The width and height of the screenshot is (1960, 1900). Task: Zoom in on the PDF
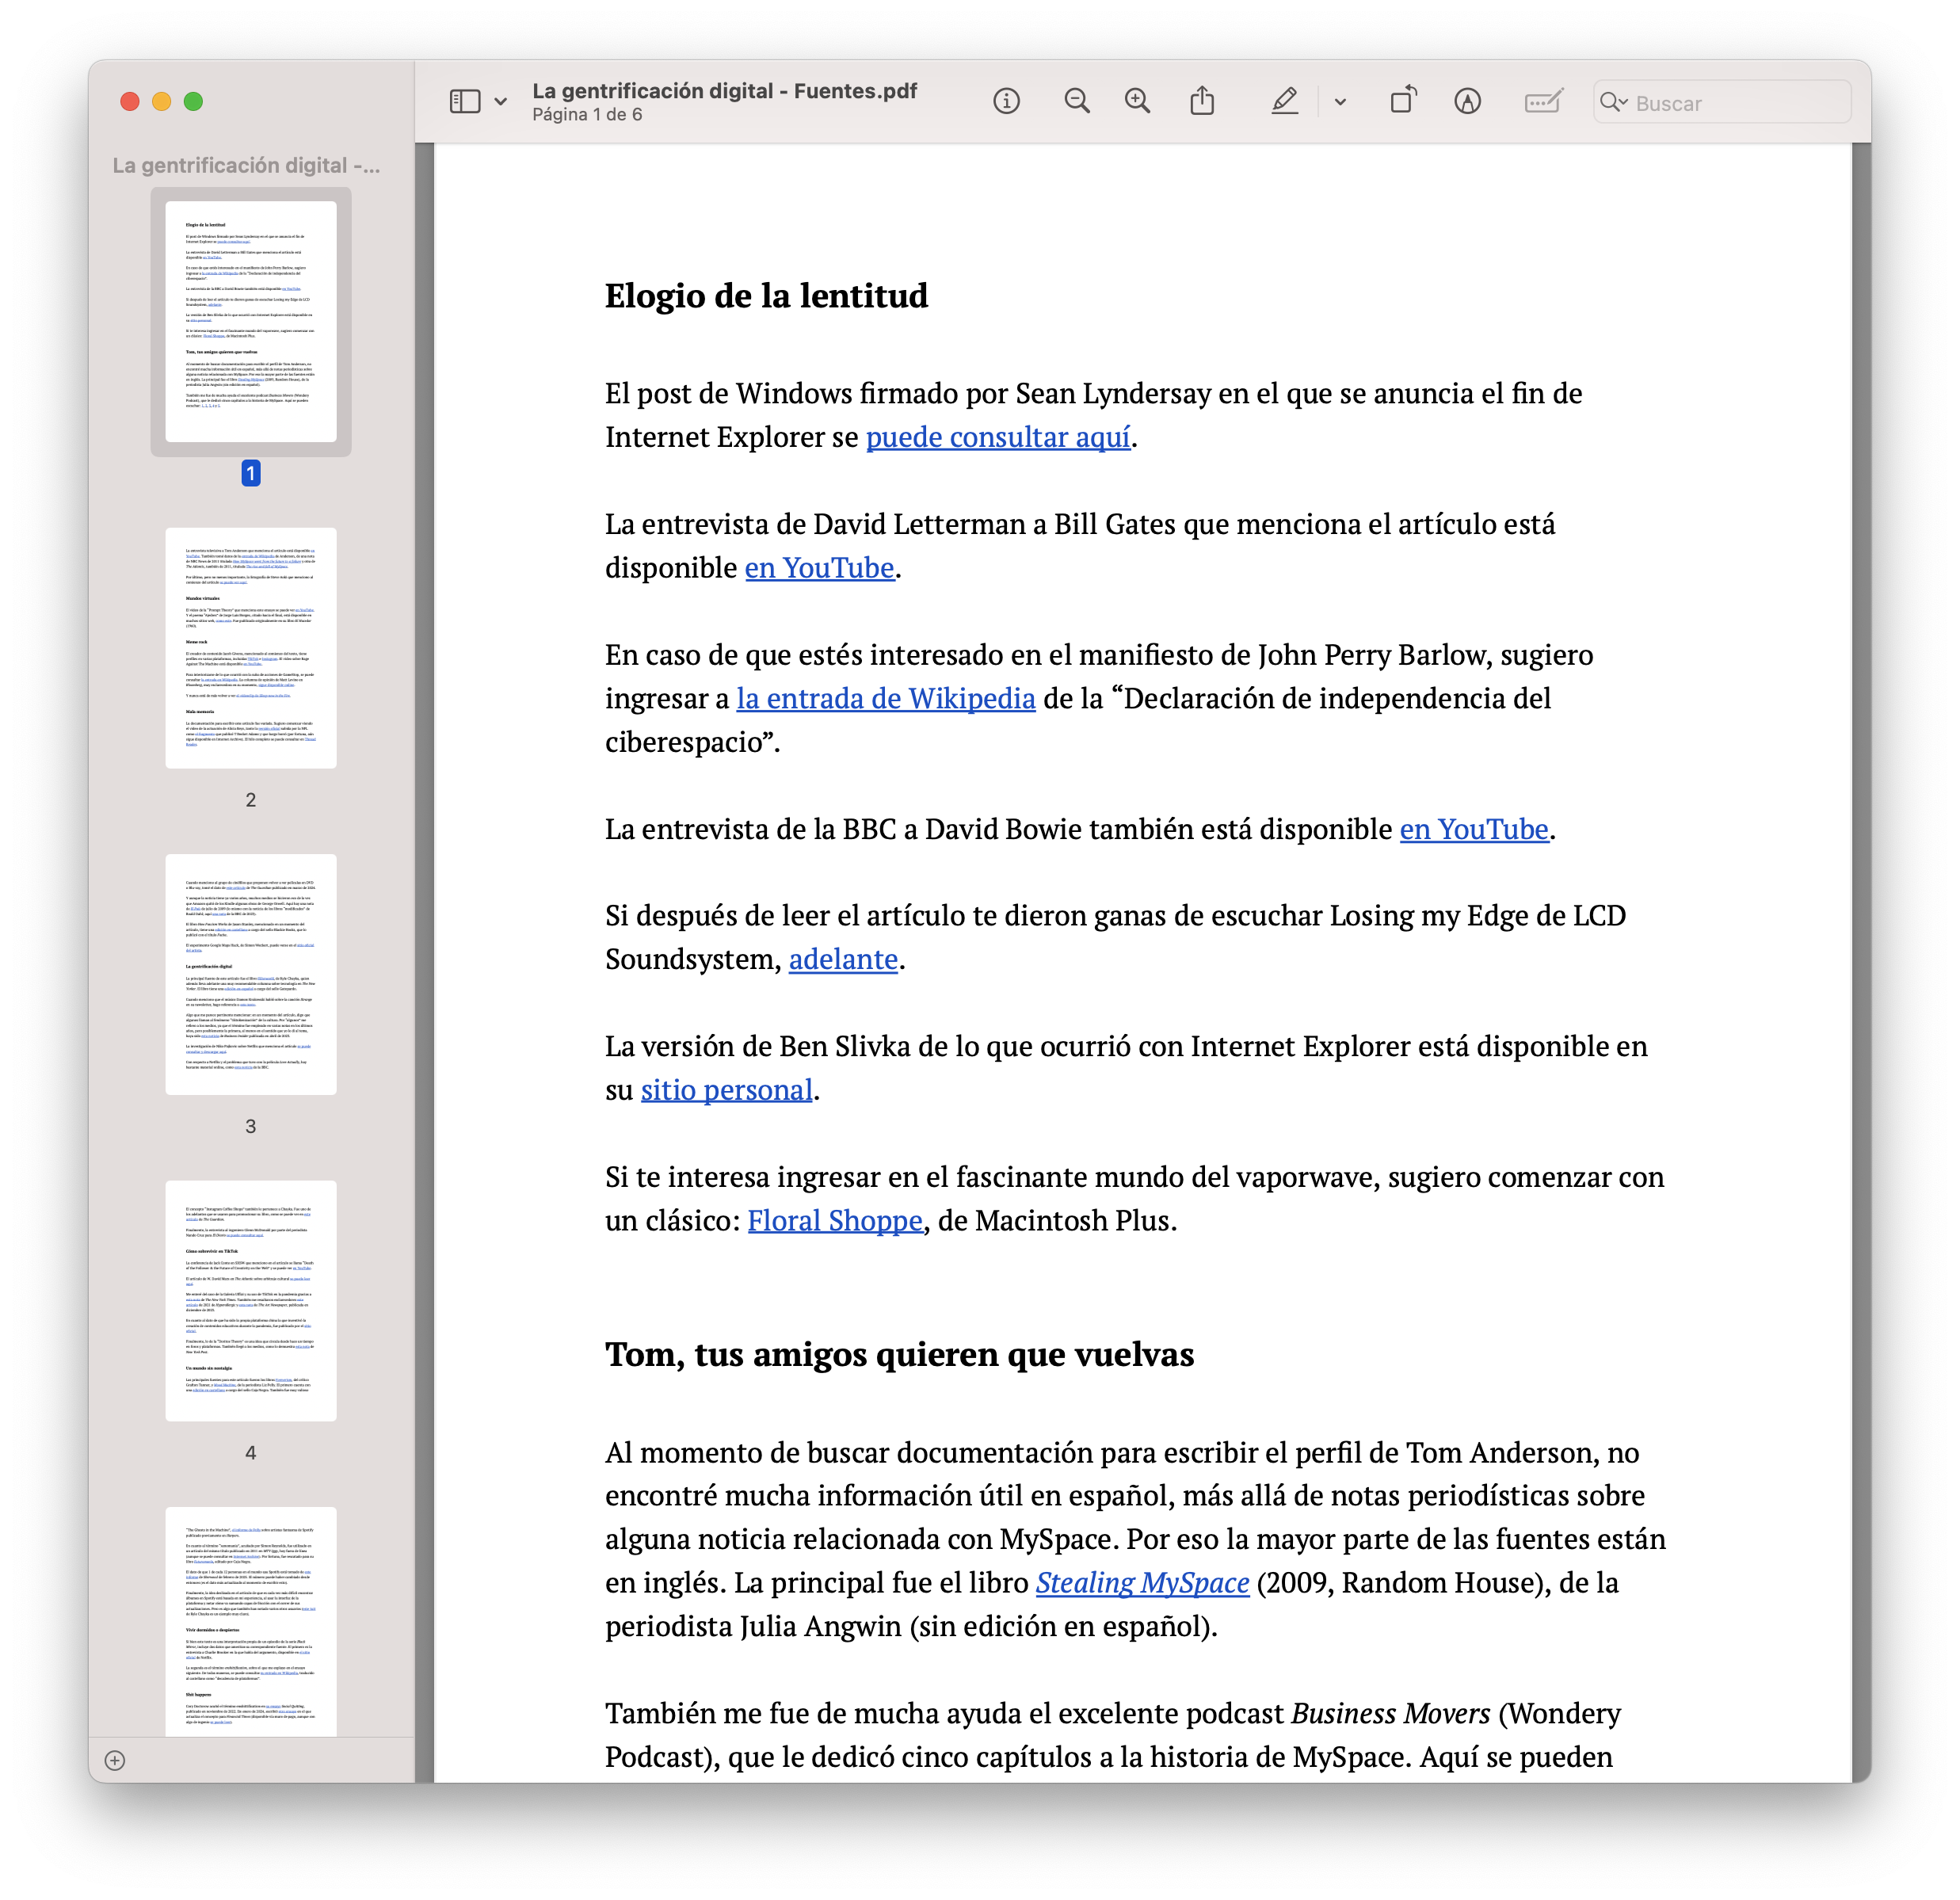coord(1137,101)
